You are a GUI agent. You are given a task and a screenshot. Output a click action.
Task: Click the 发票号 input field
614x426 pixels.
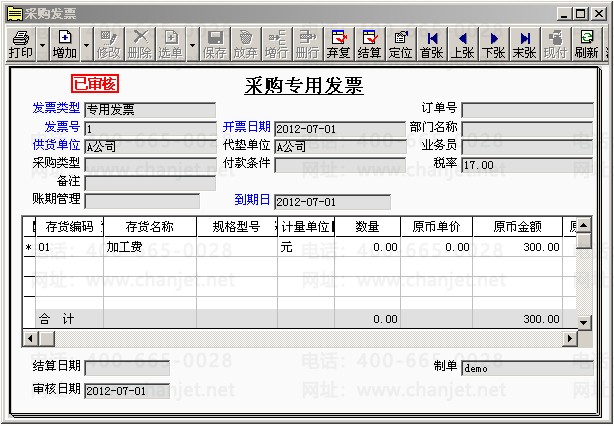point(150,129)
